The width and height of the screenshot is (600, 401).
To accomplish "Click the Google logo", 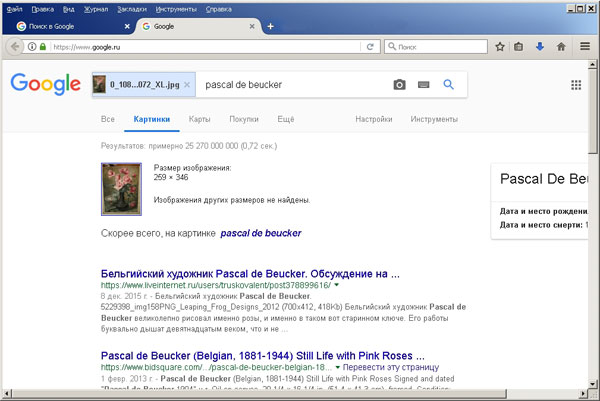I will tap(46, 84).
